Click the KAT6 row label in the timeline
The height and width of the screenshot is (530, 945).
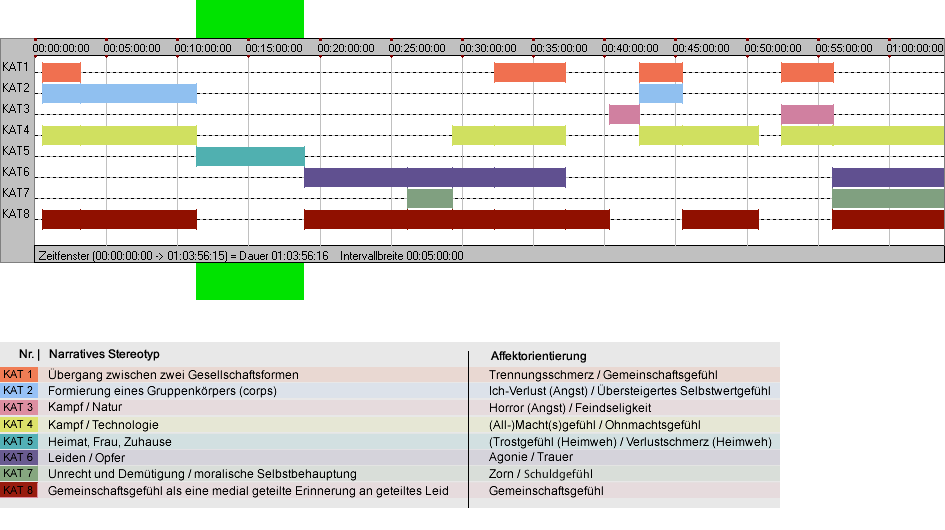coord(16,172)
